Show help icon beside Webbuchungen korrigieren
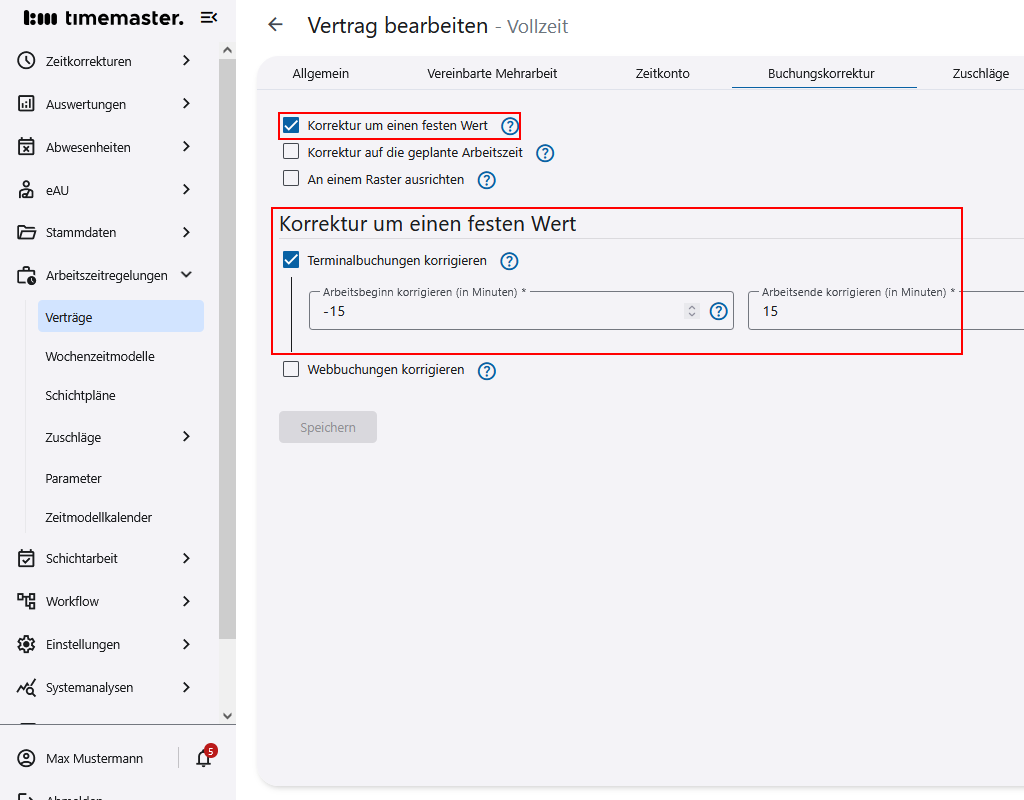Viewport: 1024px width, 800px height. click(x=487, y=371)
